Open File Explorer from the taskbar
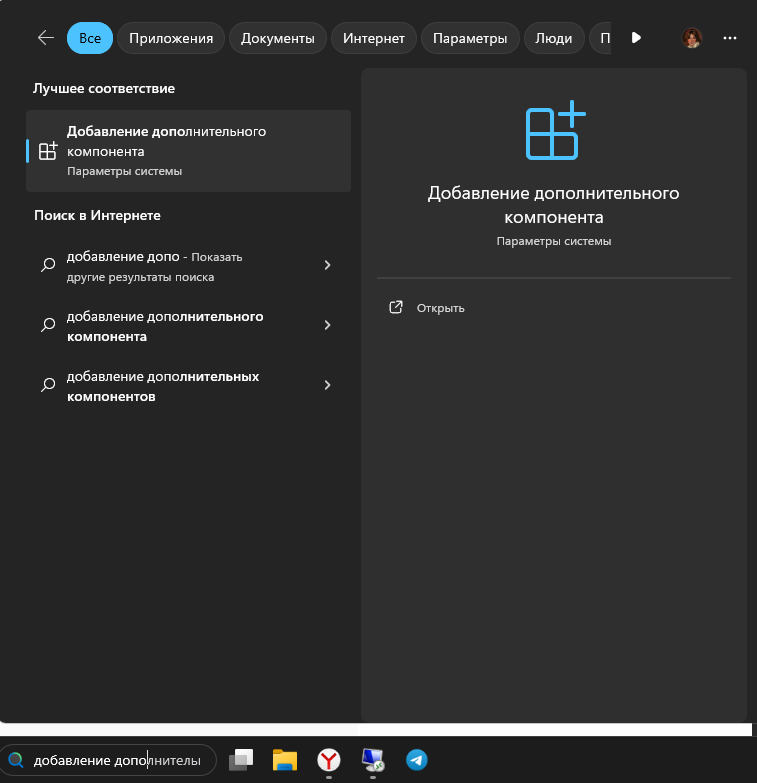Image resolution: width=757 pixels, height=783 pixels. (285, 760)
